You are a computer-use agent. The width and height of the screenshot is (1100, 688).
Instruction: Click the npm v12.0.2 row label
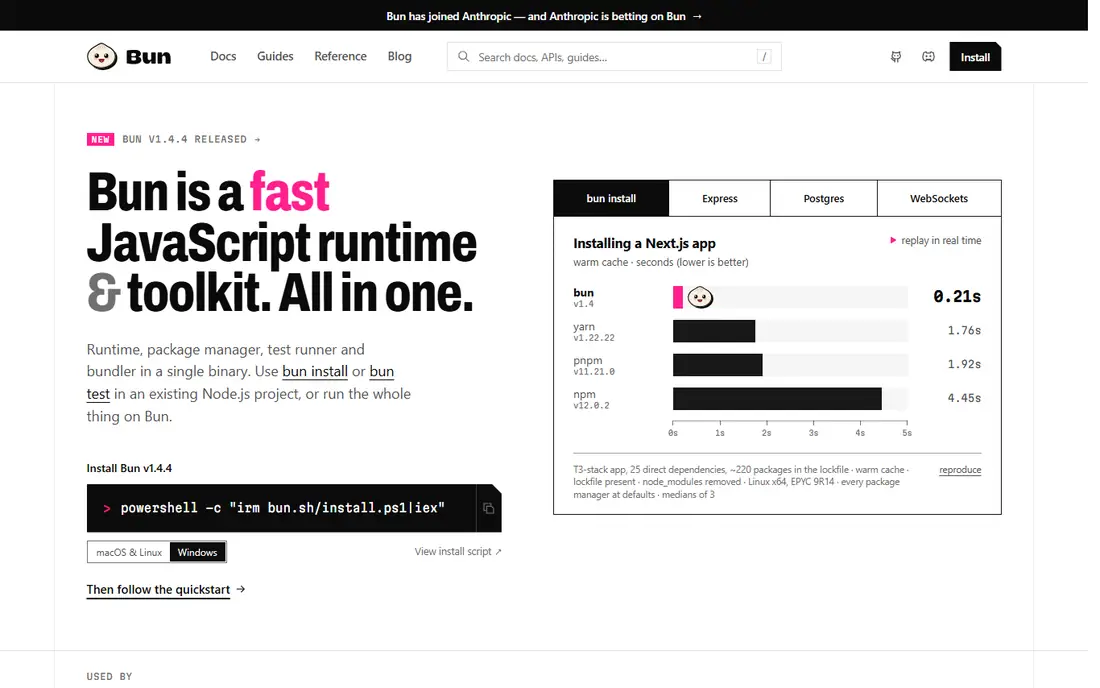(x=591, y=399)
